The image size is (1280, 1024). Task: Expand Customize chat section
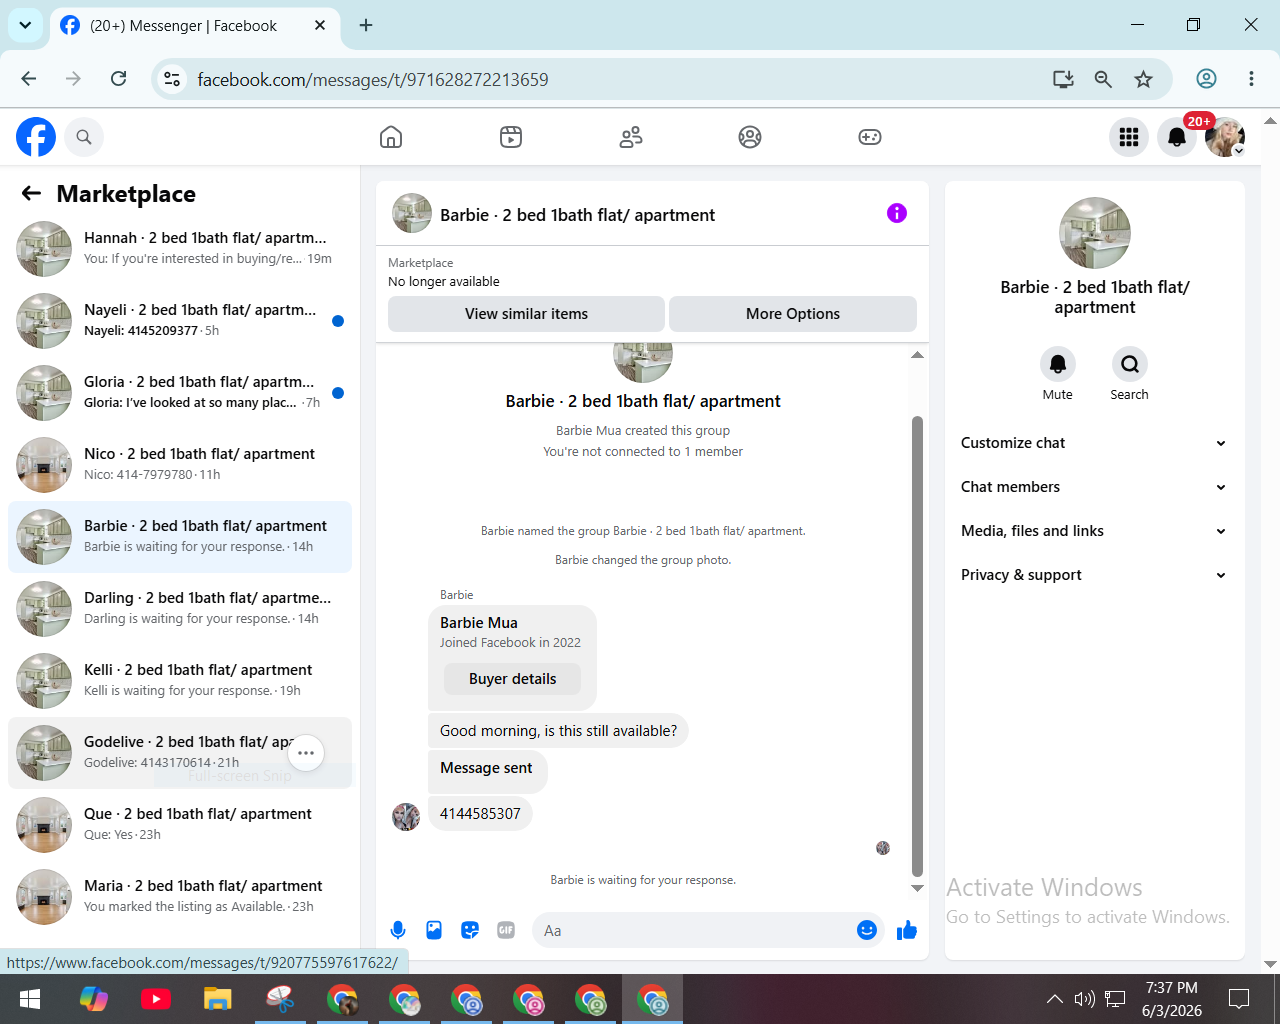point(1094,443)
